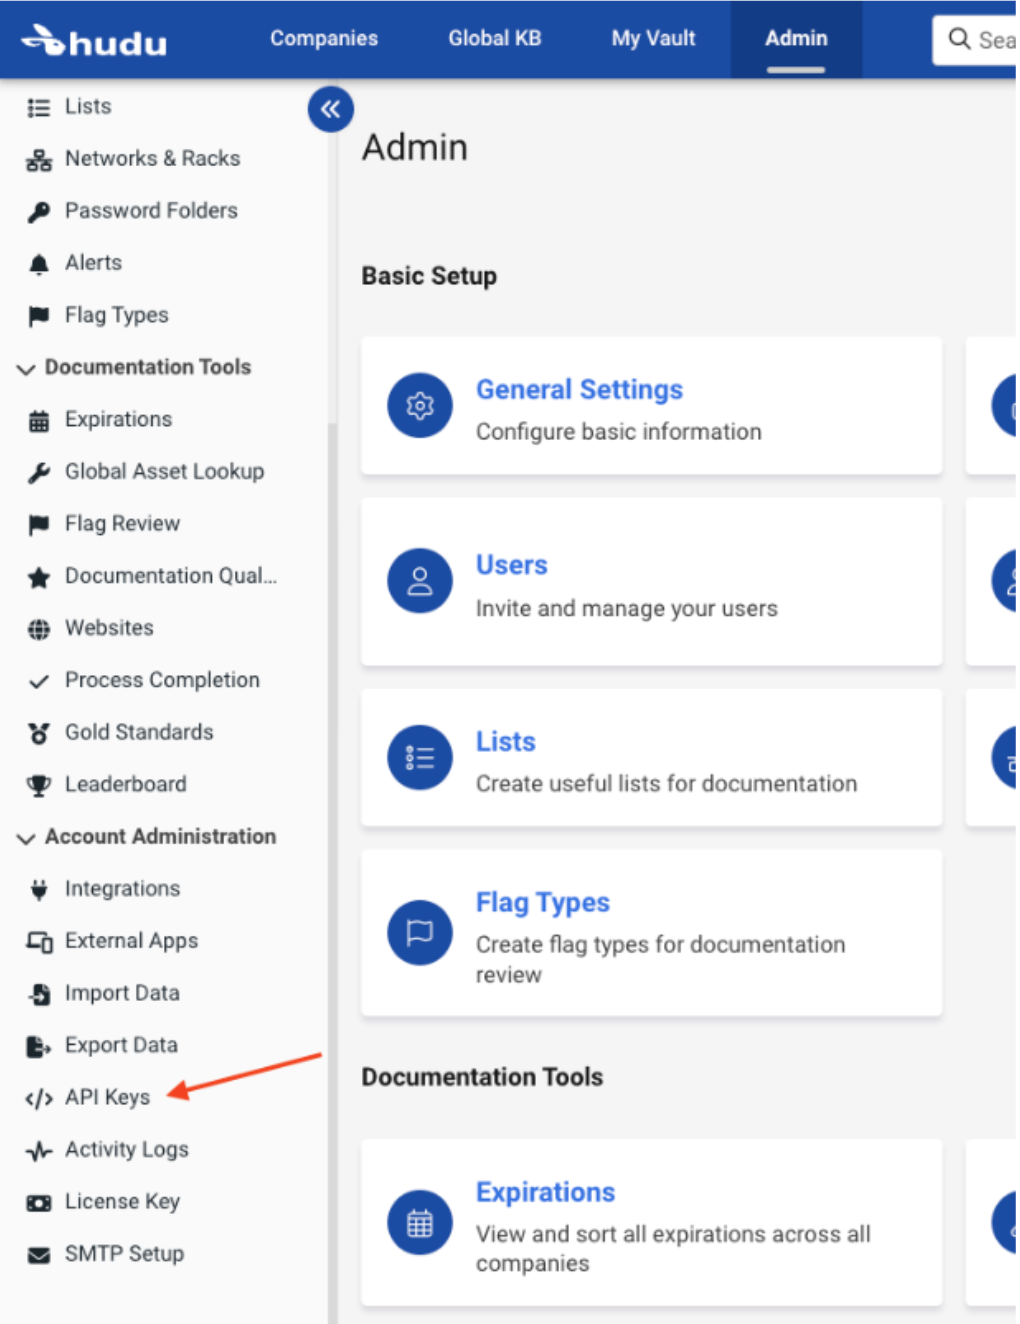Open Activity Logs via the waveform icon
Image resolution: width=1020 pixels, height=1324 pixels.
click(38, 1149)
